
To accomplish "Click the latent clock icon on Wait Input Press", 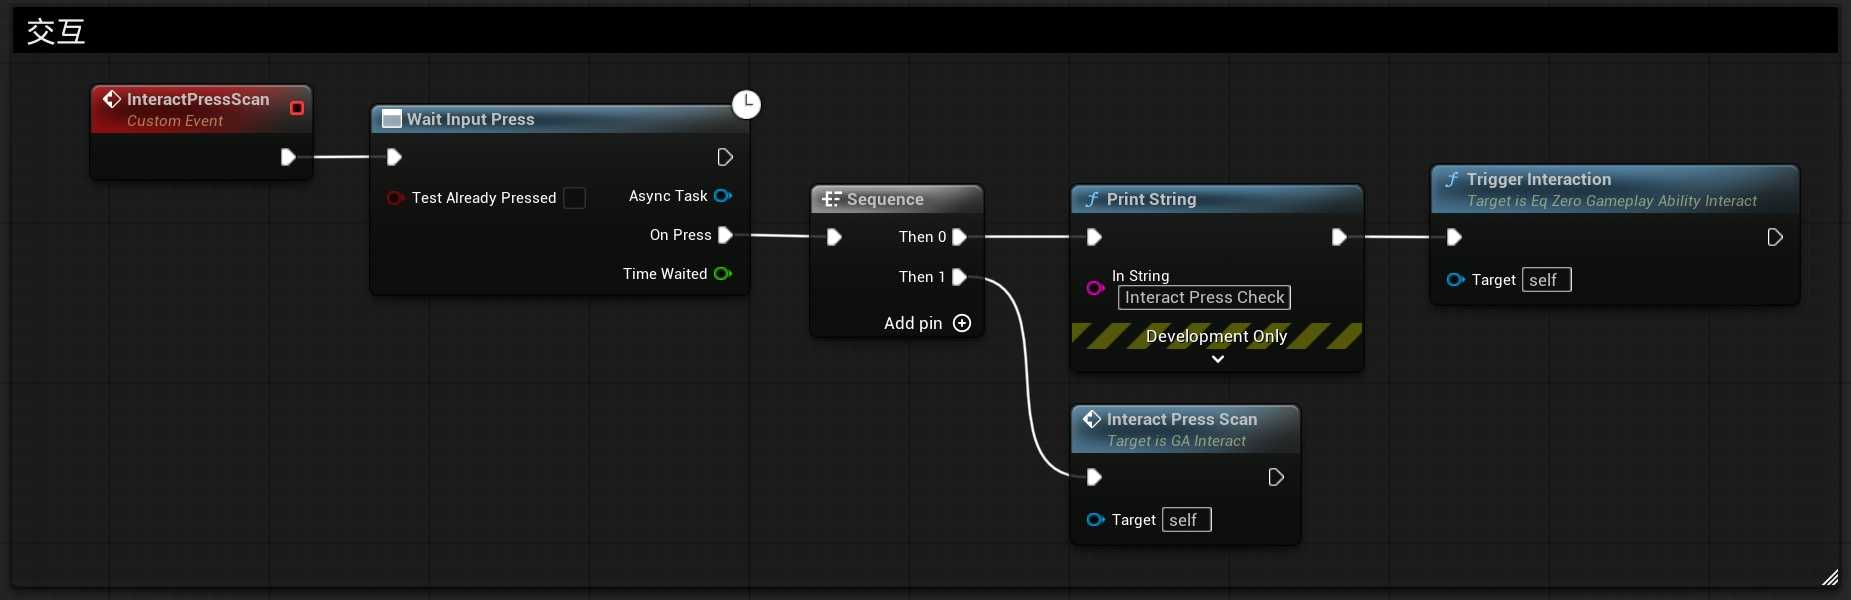I will click(x=746, y=104).
